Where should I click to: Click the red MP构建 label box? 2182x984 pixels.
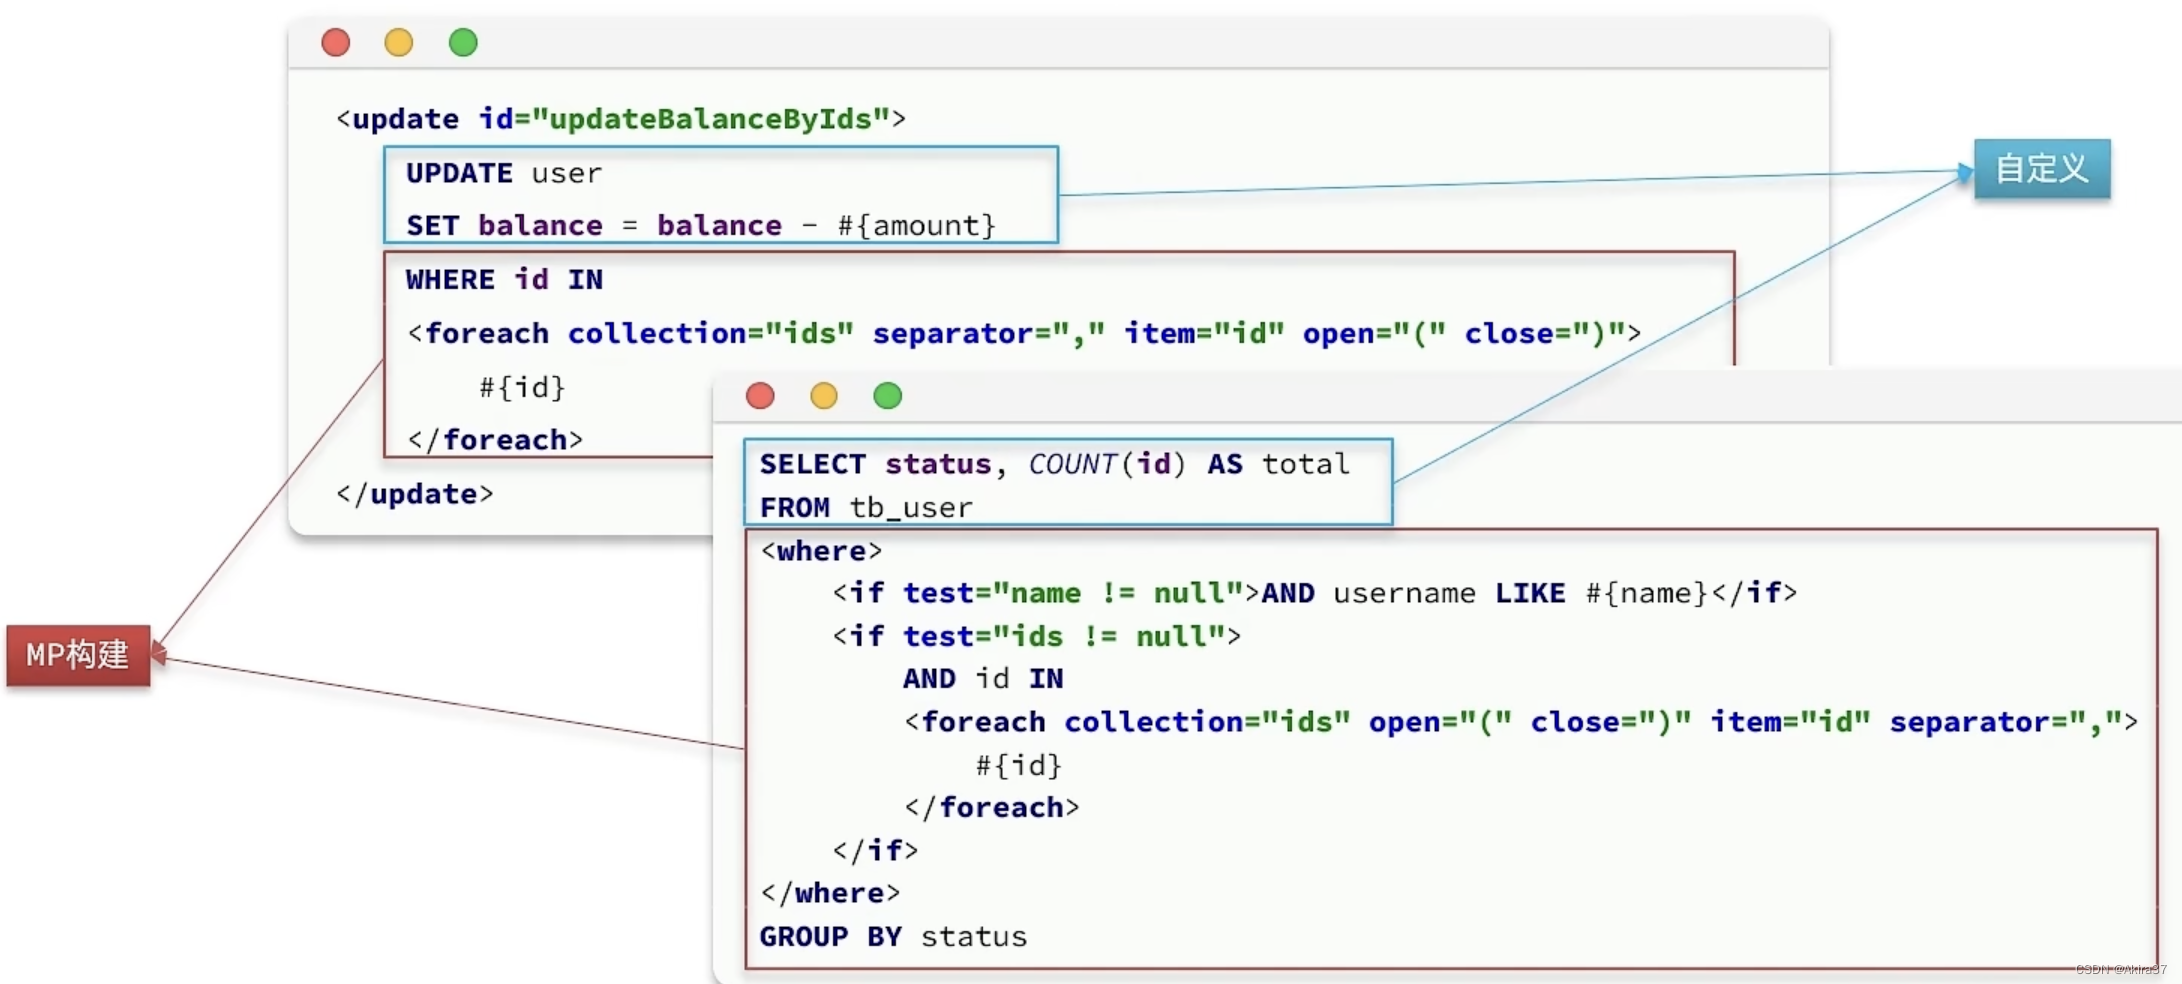78,655
